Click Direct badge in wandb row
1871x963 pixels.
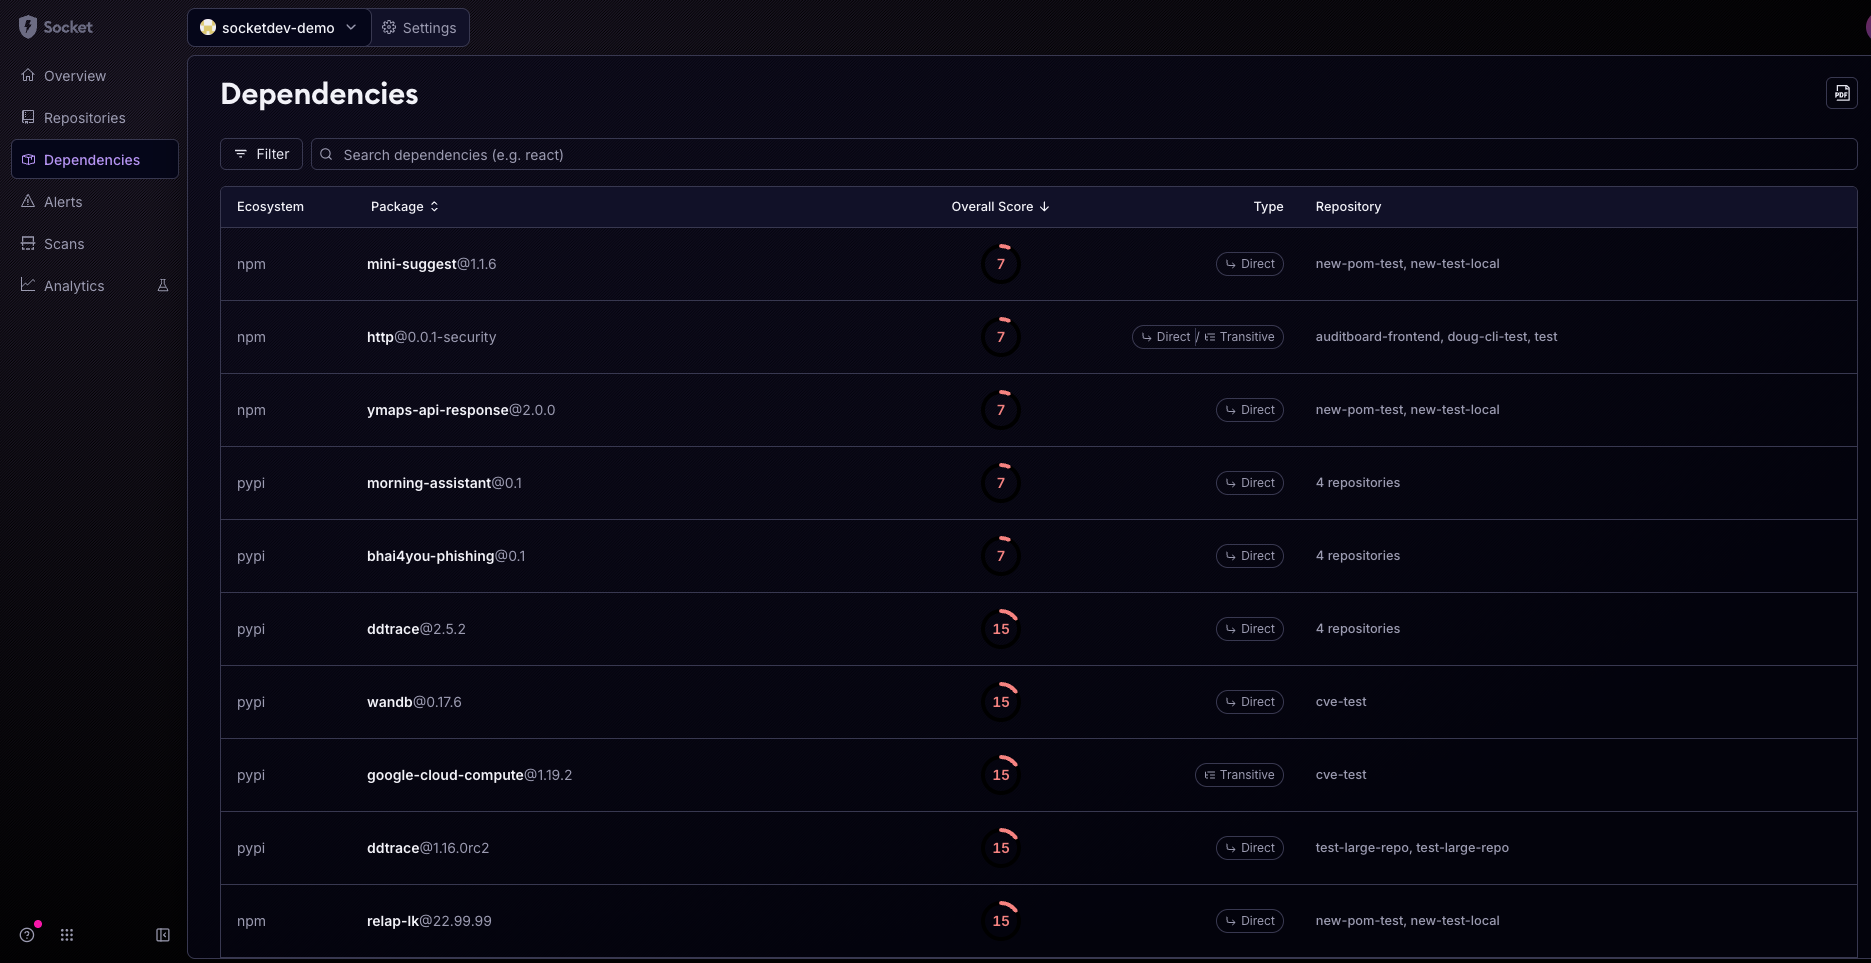1250,702
